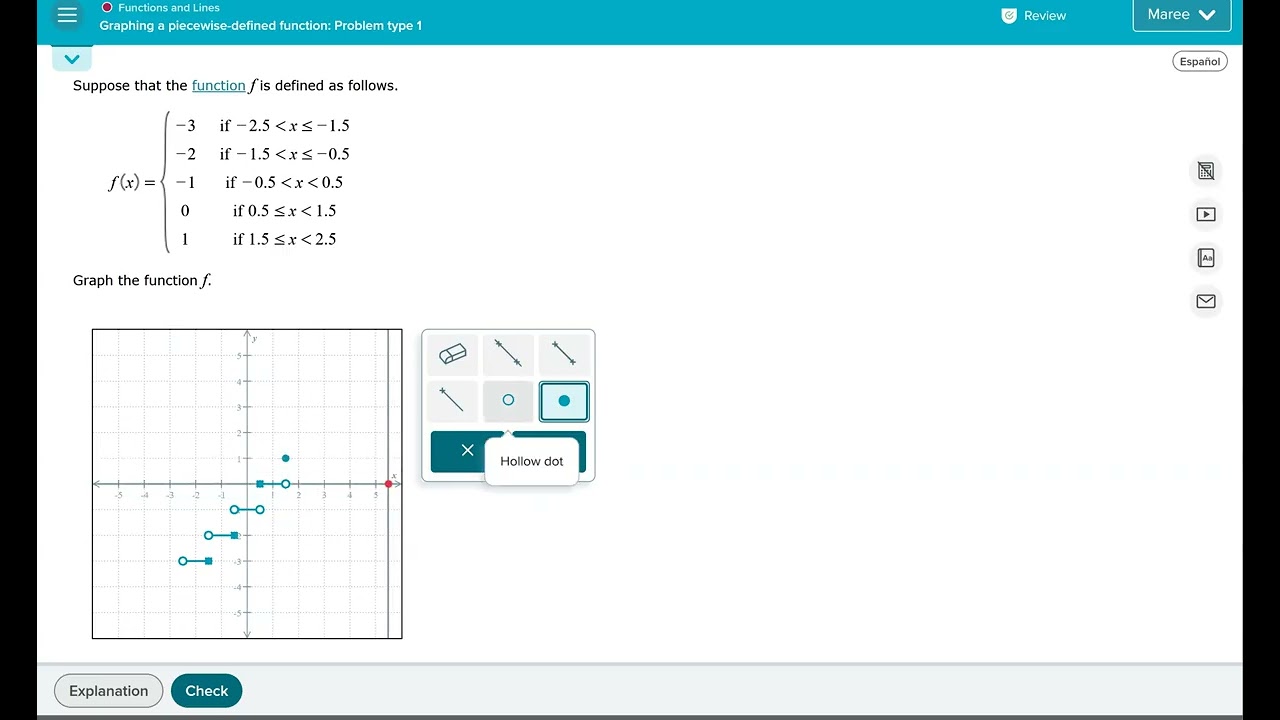Viewport: 1280px width, 720px height.
Task: Open the Maree user dropdown
Action: tap(1182, 15)
